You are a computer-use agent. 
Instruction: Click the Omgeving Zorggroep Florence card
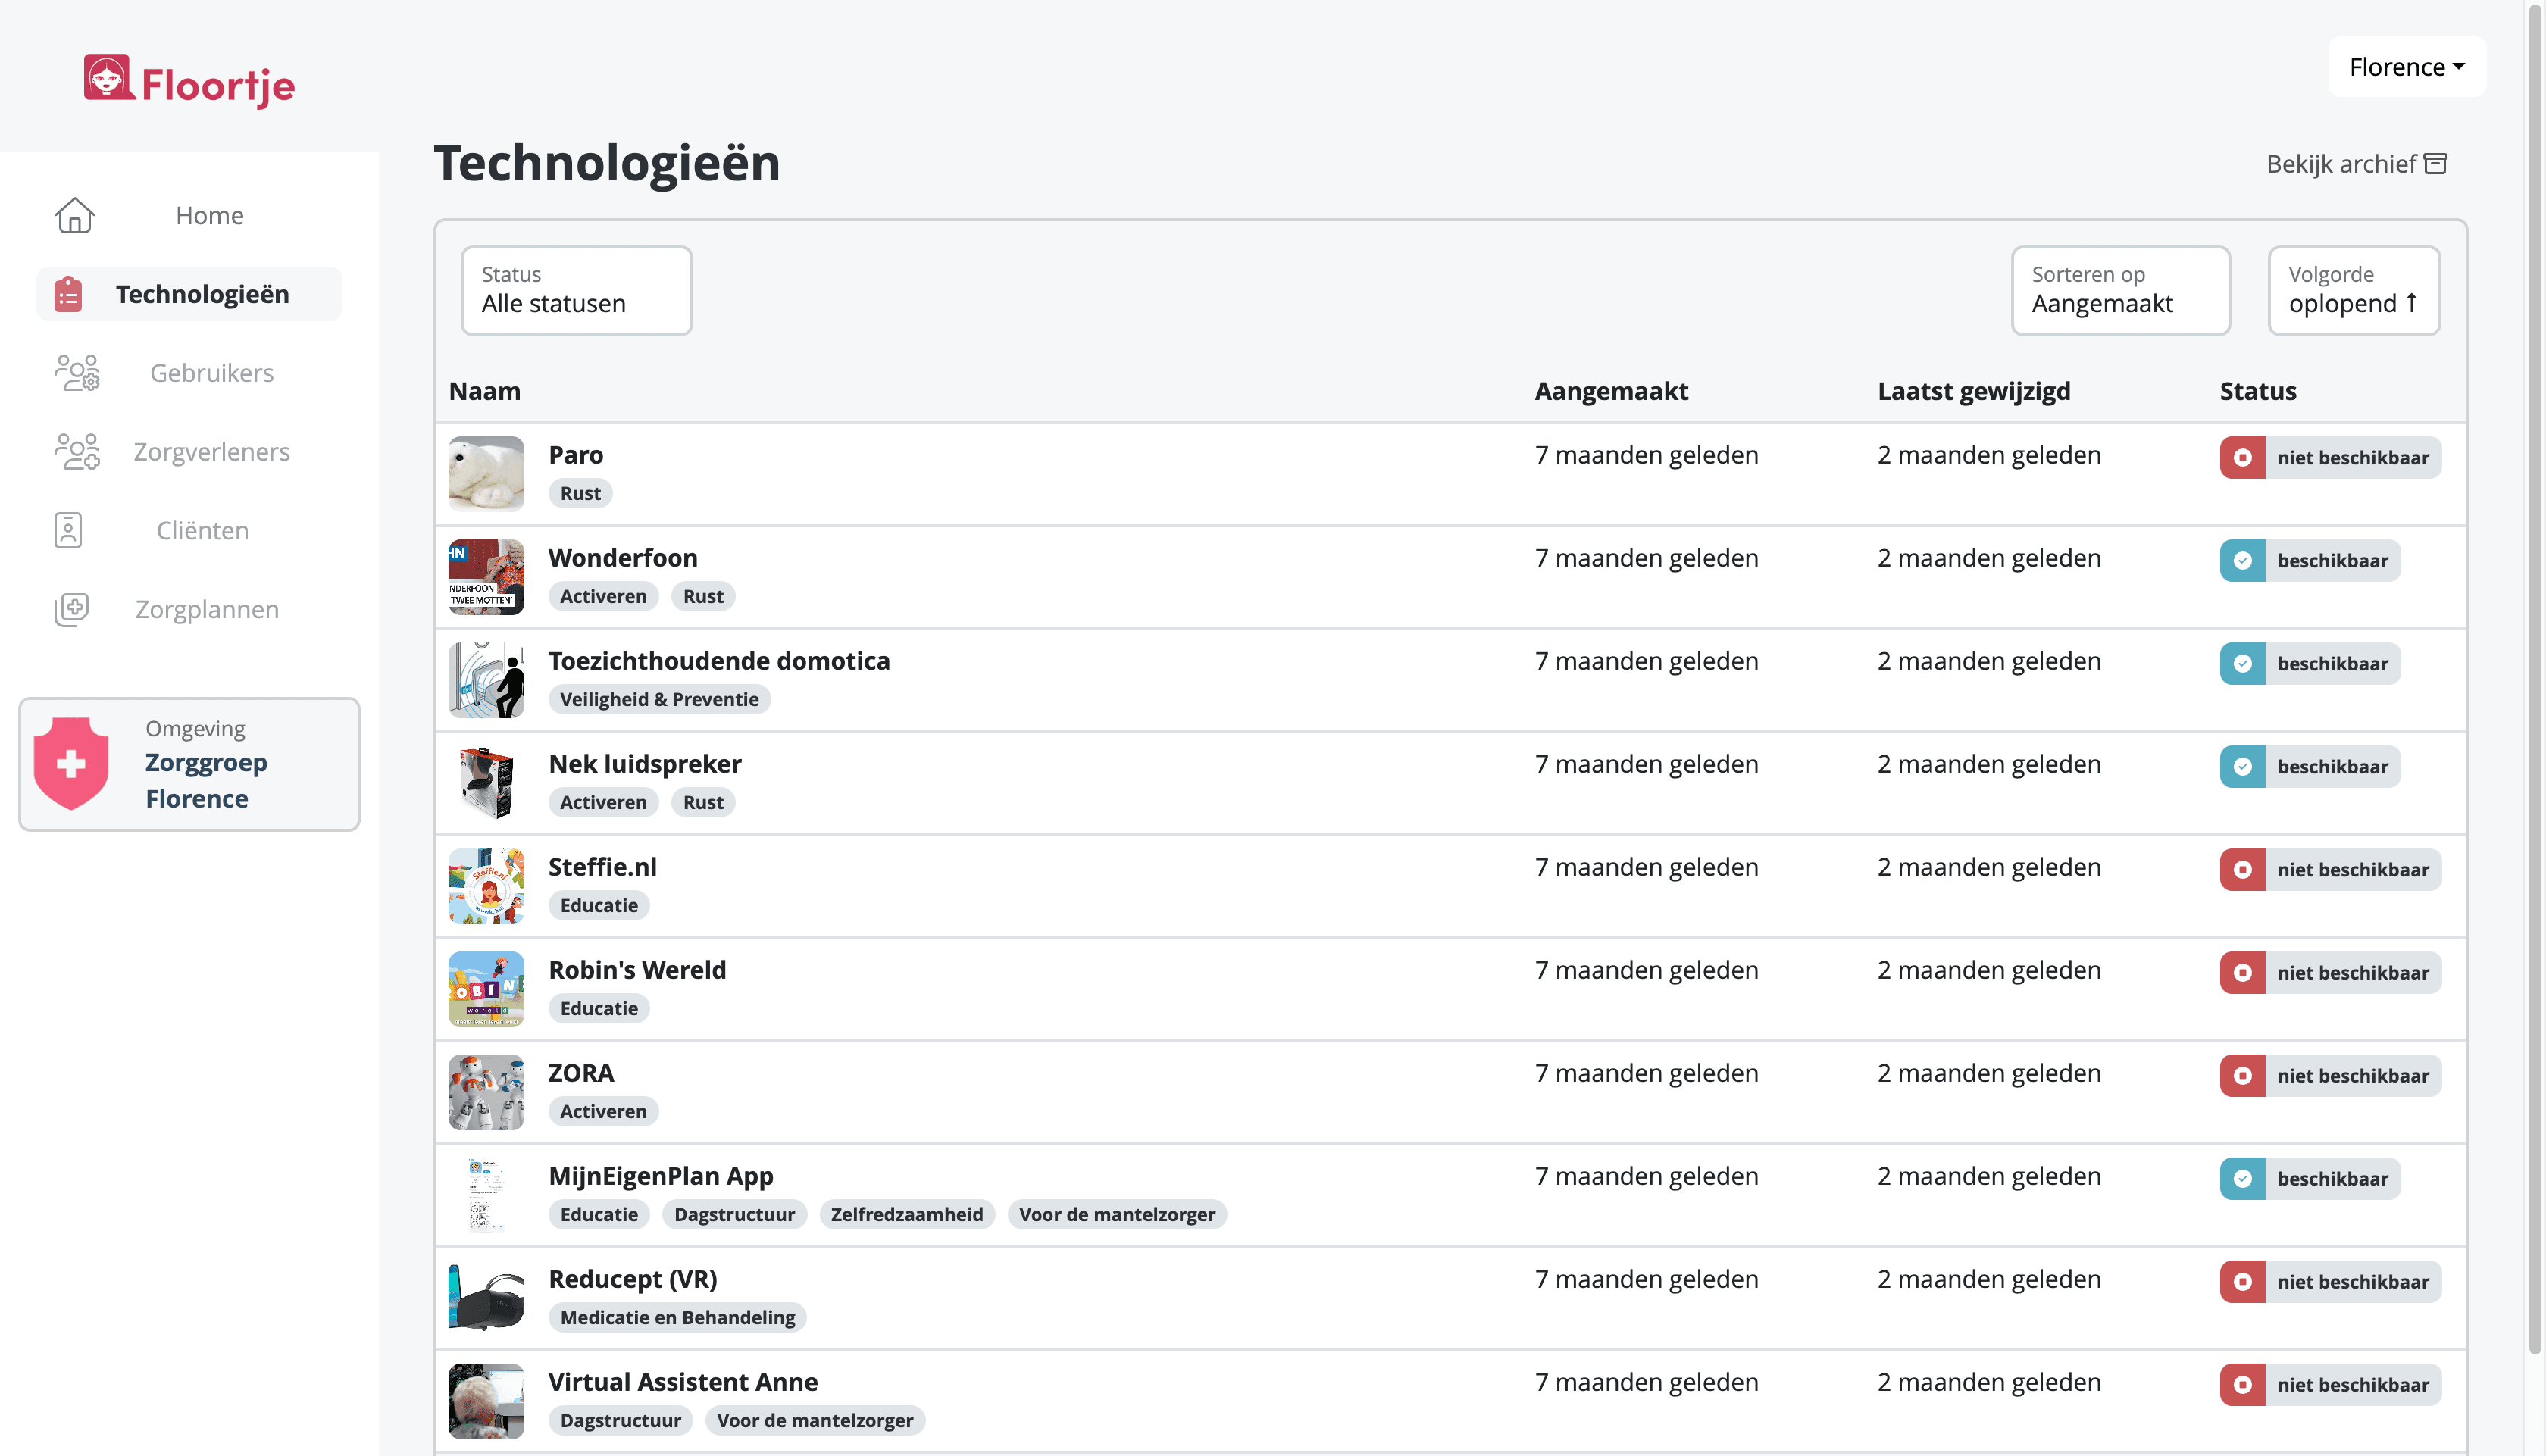[189, 764]
